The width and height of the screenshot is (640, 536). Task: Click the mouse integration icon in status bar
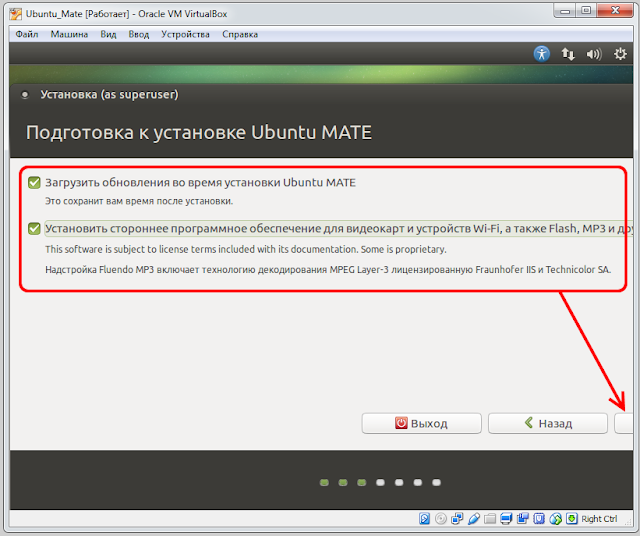coord(556,518)
